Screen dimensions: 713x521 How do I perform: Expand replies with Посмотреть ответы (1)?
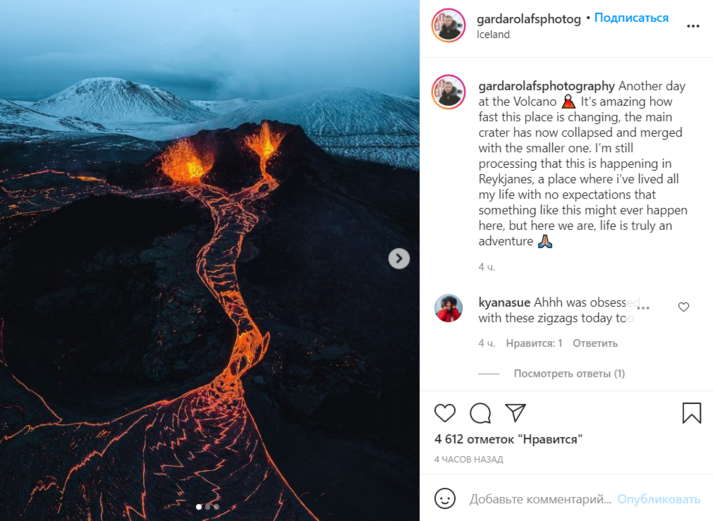click(569, 373)
